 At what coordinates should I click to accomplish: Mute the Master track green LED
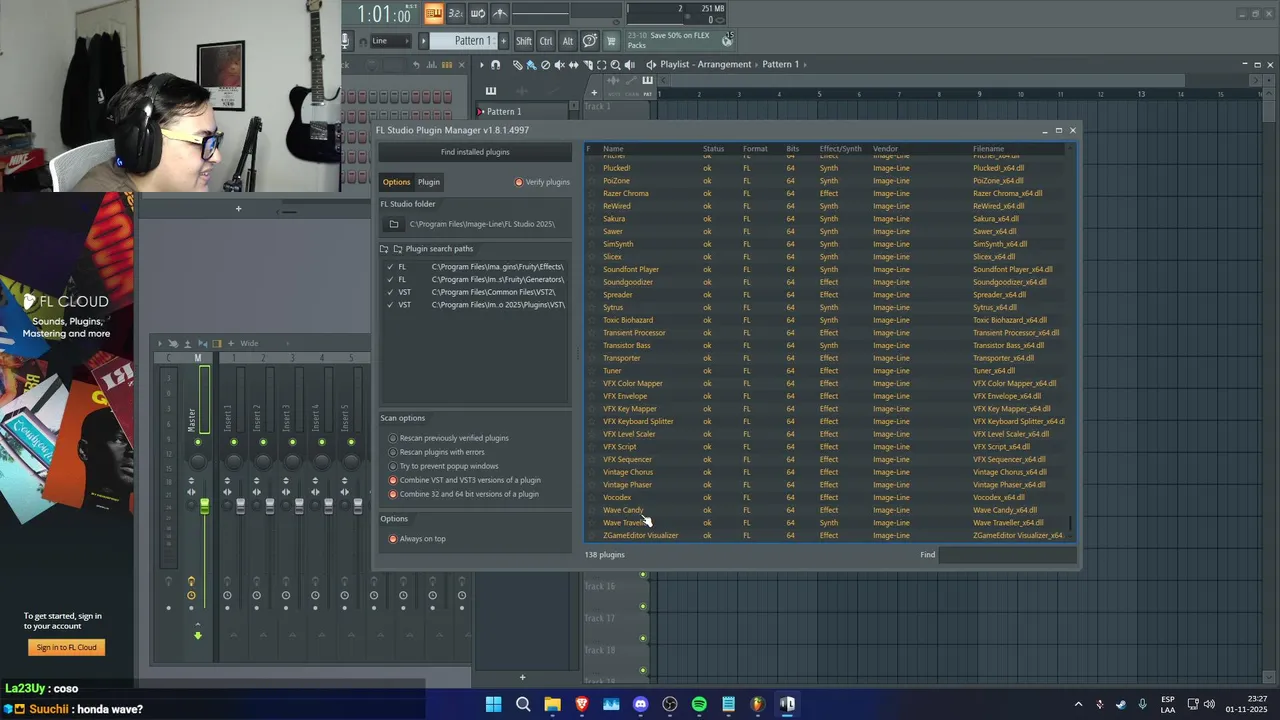click(x=198, y=442)
